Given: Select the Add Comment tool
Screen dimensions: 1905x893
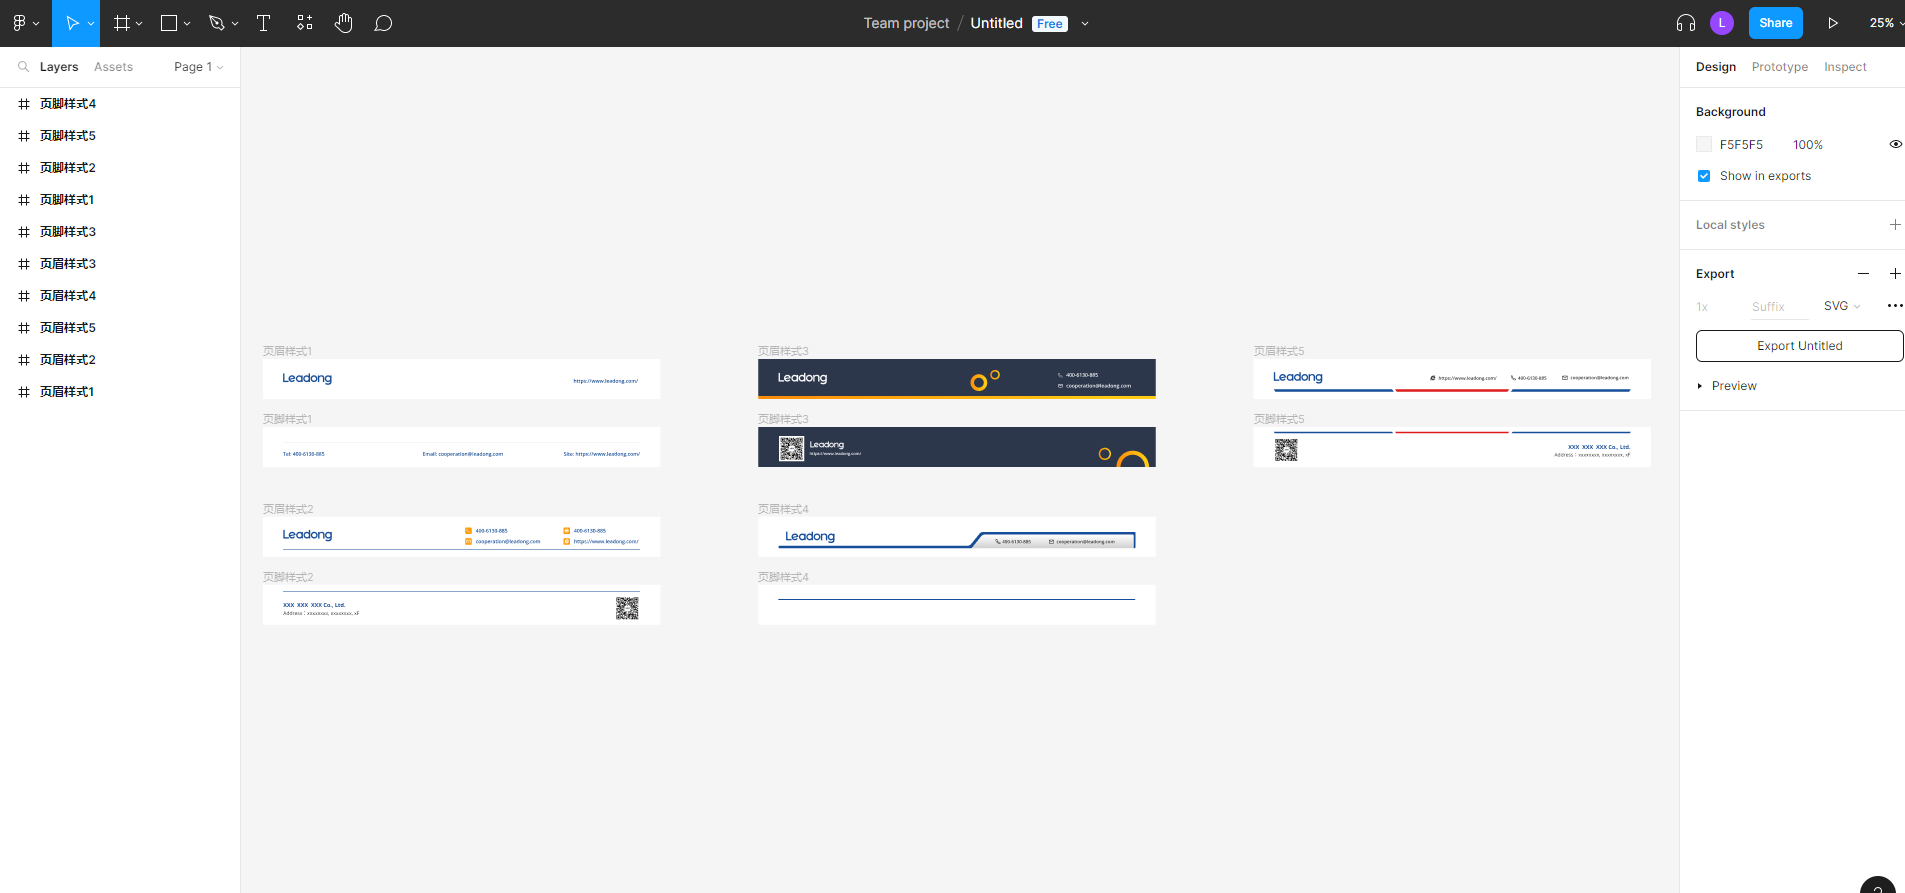Looking at the screenshot, I should tap(383, 23).
